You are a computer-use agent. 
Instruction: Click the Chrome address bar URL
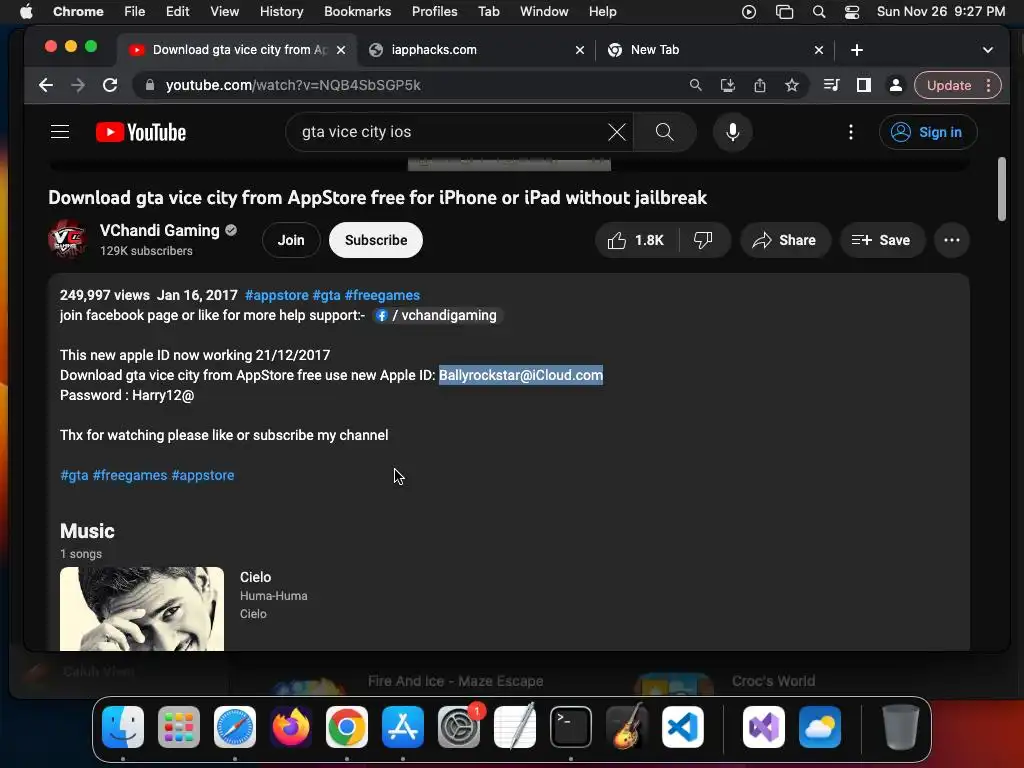coord(293,85)
